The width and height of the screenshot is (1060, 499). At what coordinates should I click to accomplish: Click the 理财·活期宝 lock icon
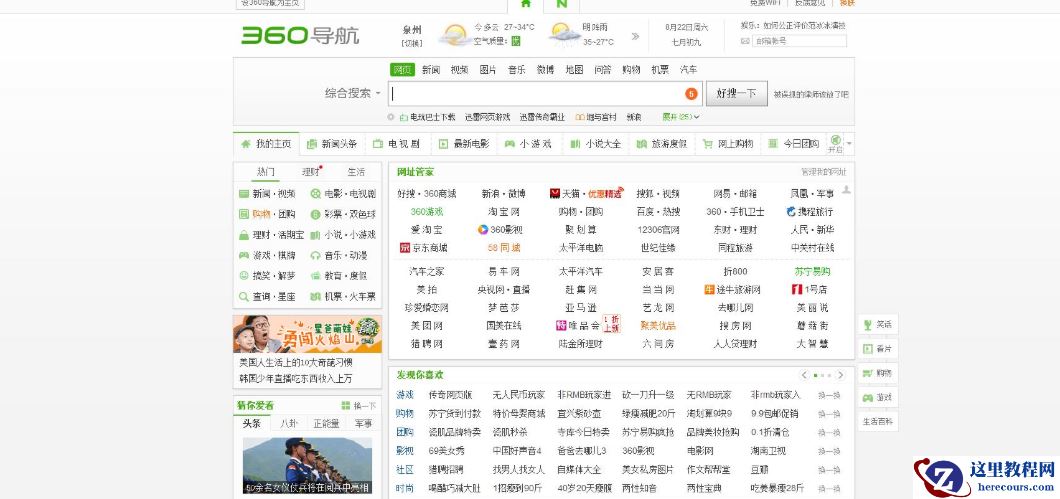pyautogui.click(x=244, y=235)
